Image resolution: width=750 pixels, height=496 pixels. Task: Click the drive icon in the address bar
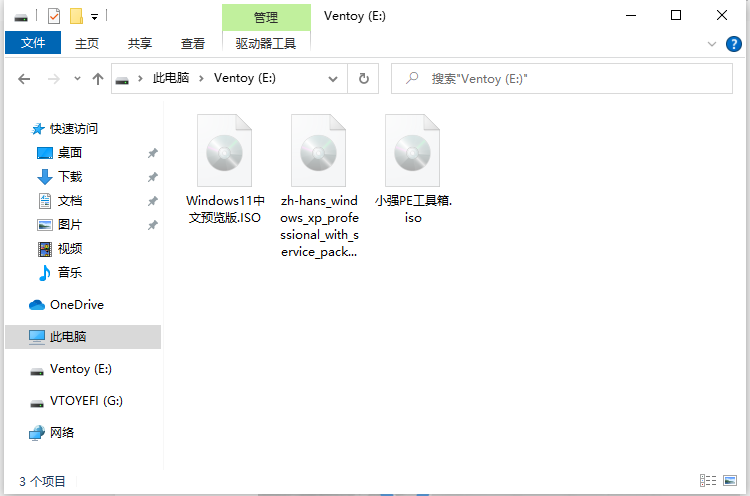click(122, 79)
